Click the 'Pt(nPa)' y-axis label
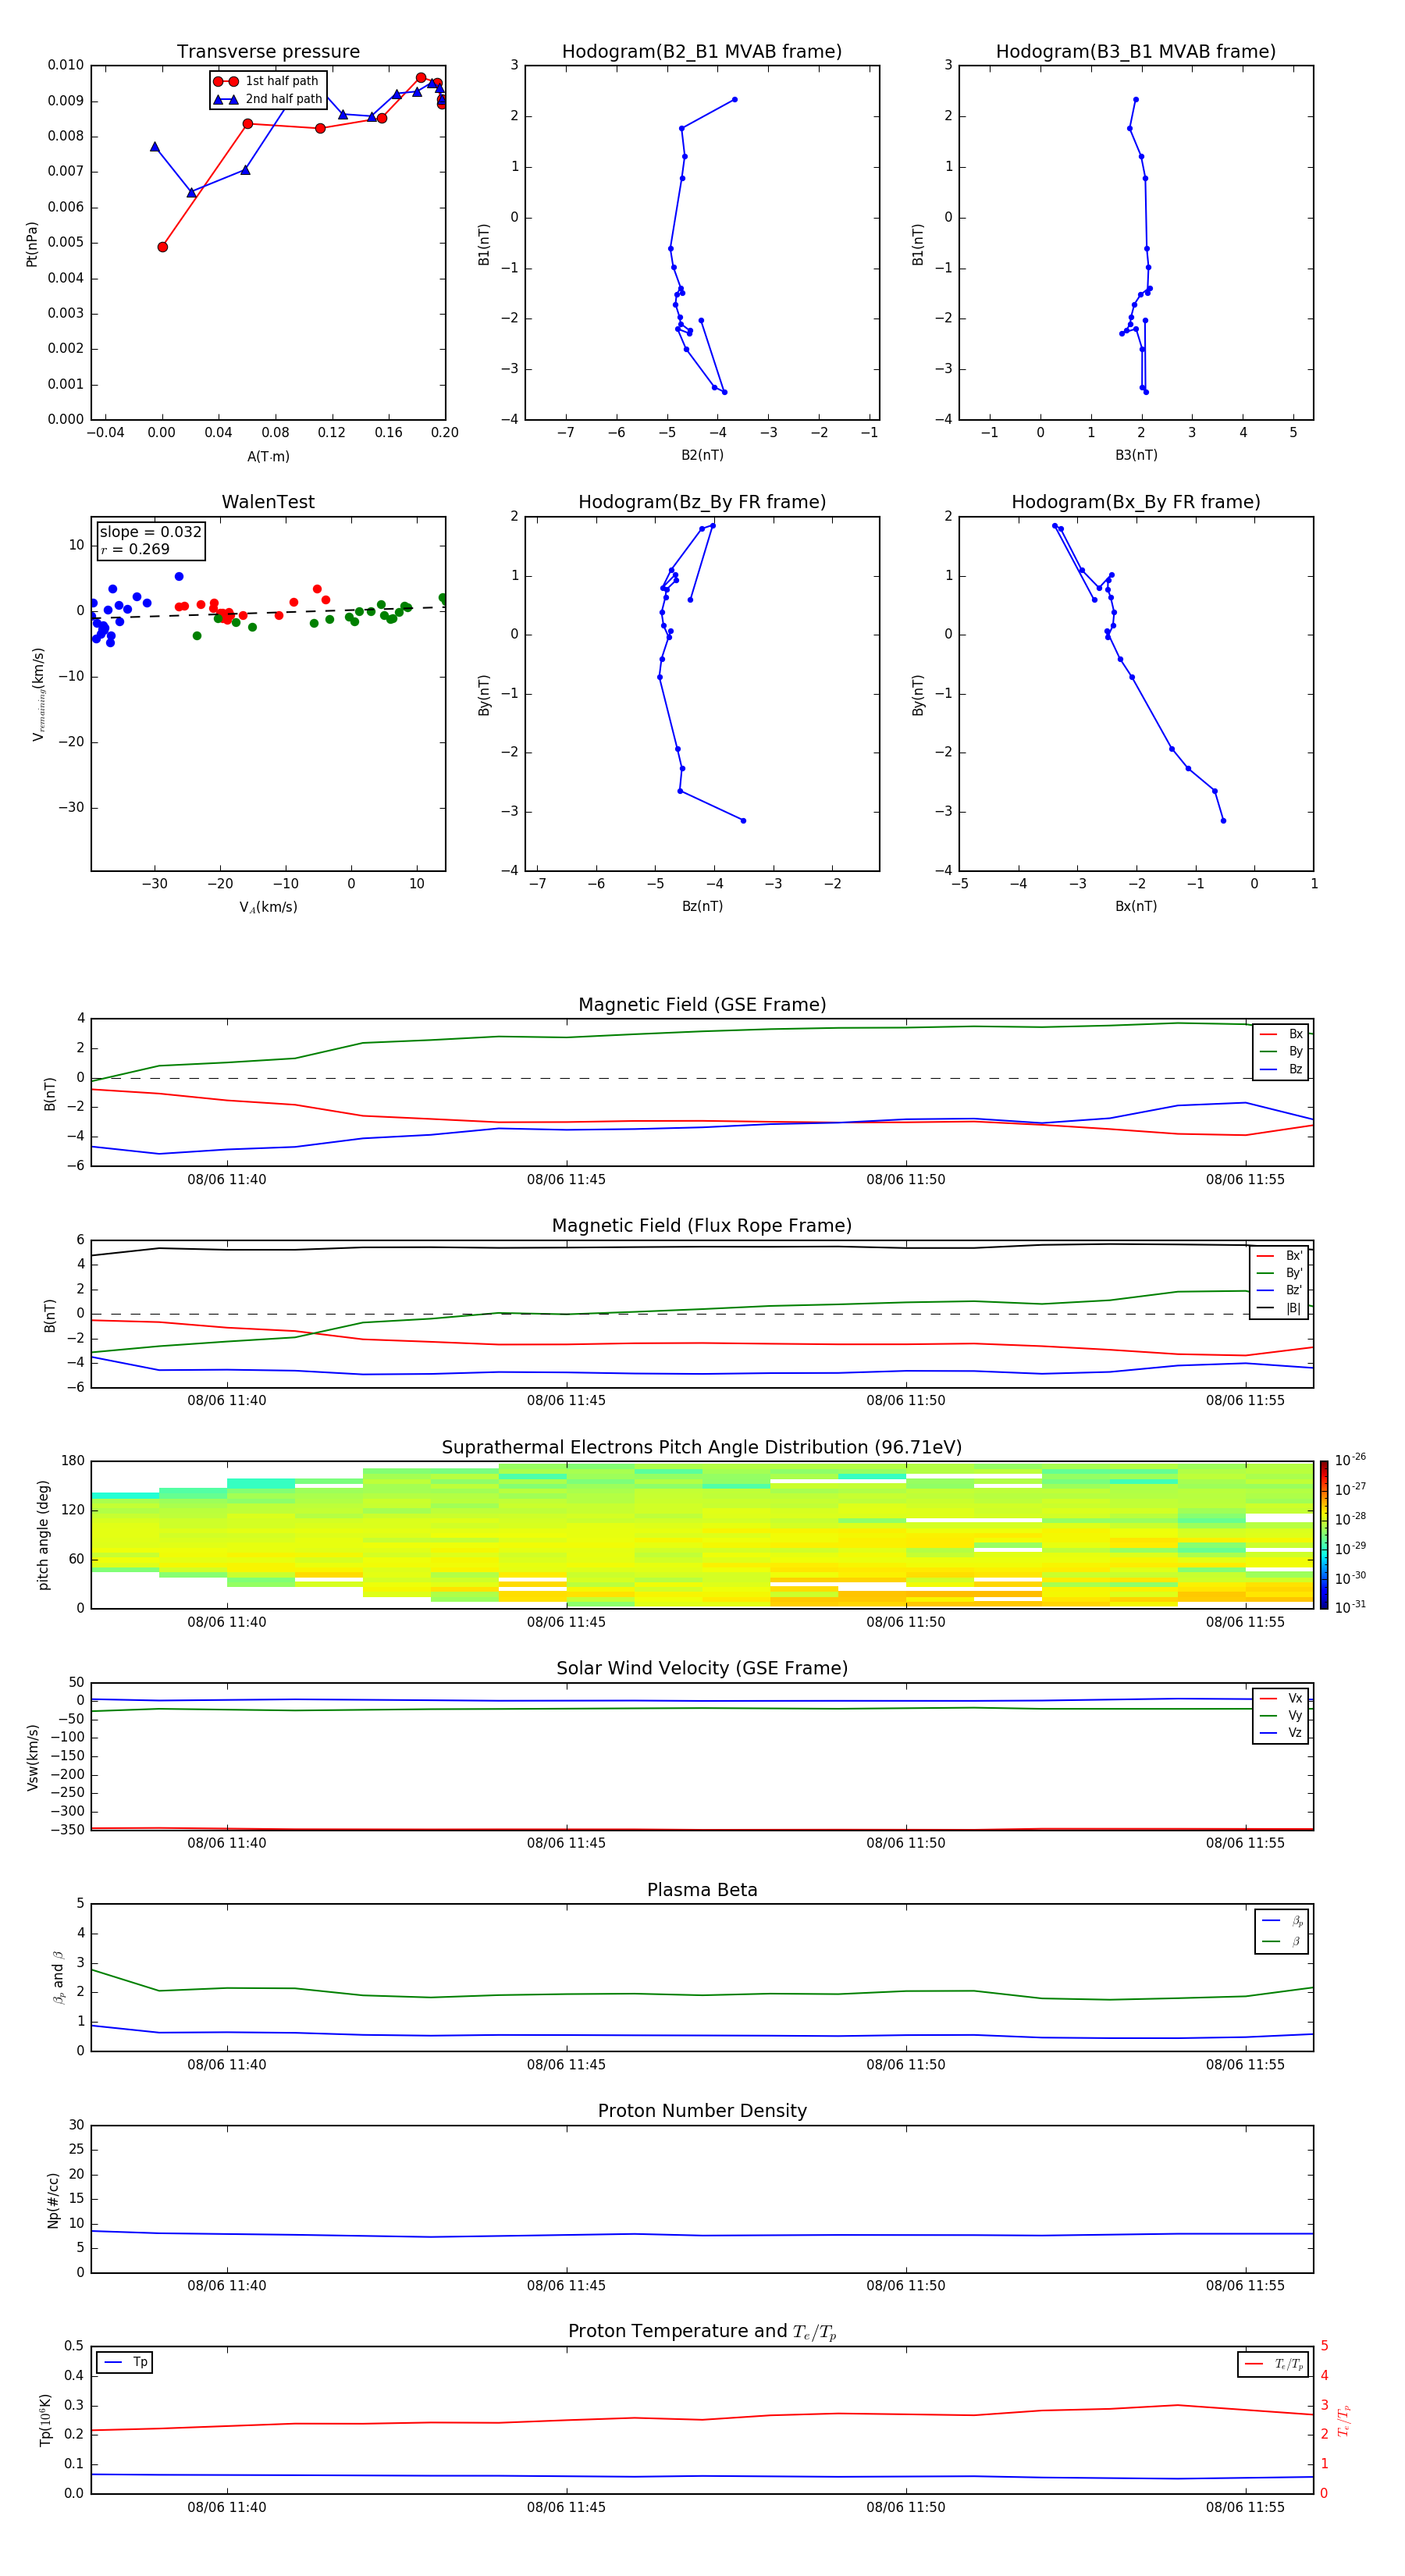Screen dimensions: 1405x2576 (x=32, y=244)
